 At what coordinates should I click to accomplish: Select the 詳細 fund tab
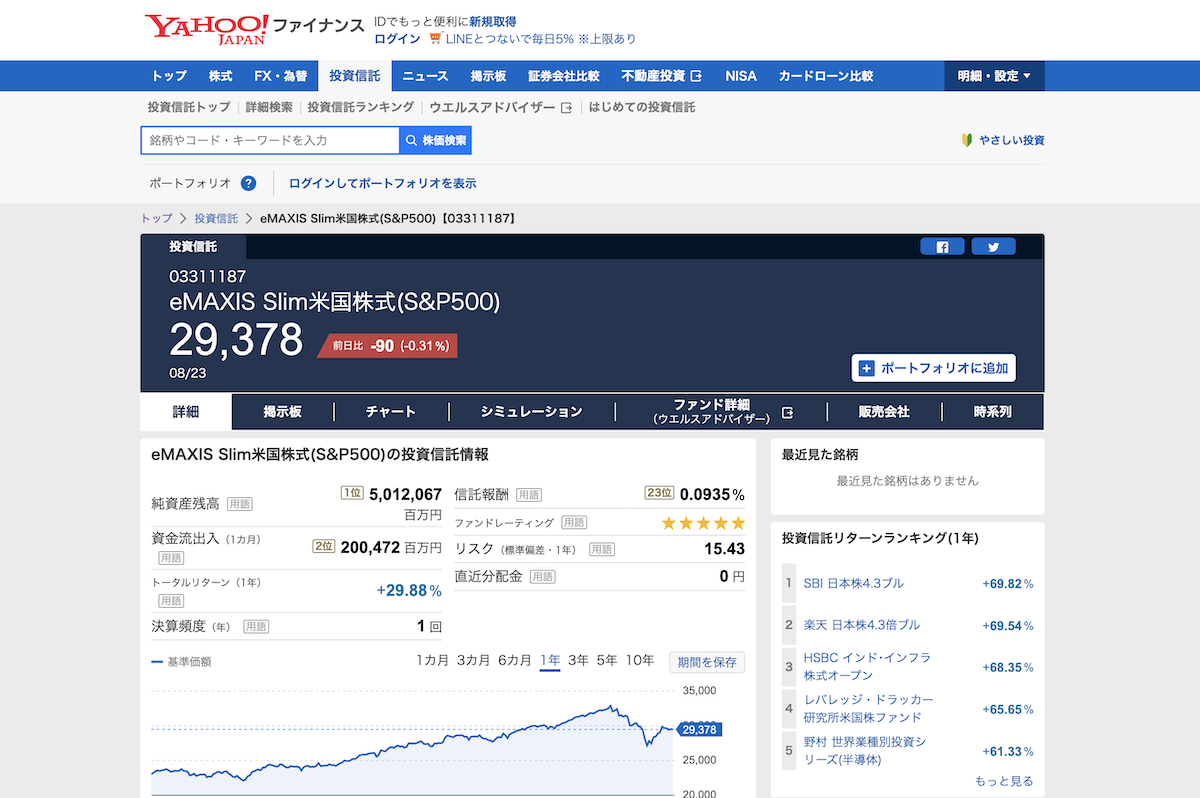(186, 411)
